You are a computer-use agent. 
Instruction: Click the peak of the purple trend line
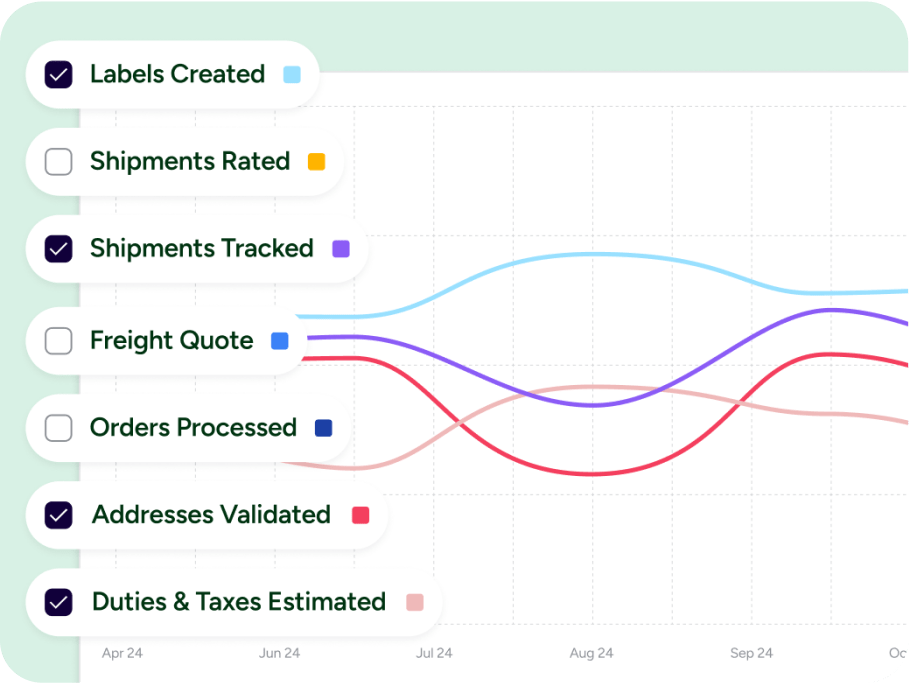832,310
